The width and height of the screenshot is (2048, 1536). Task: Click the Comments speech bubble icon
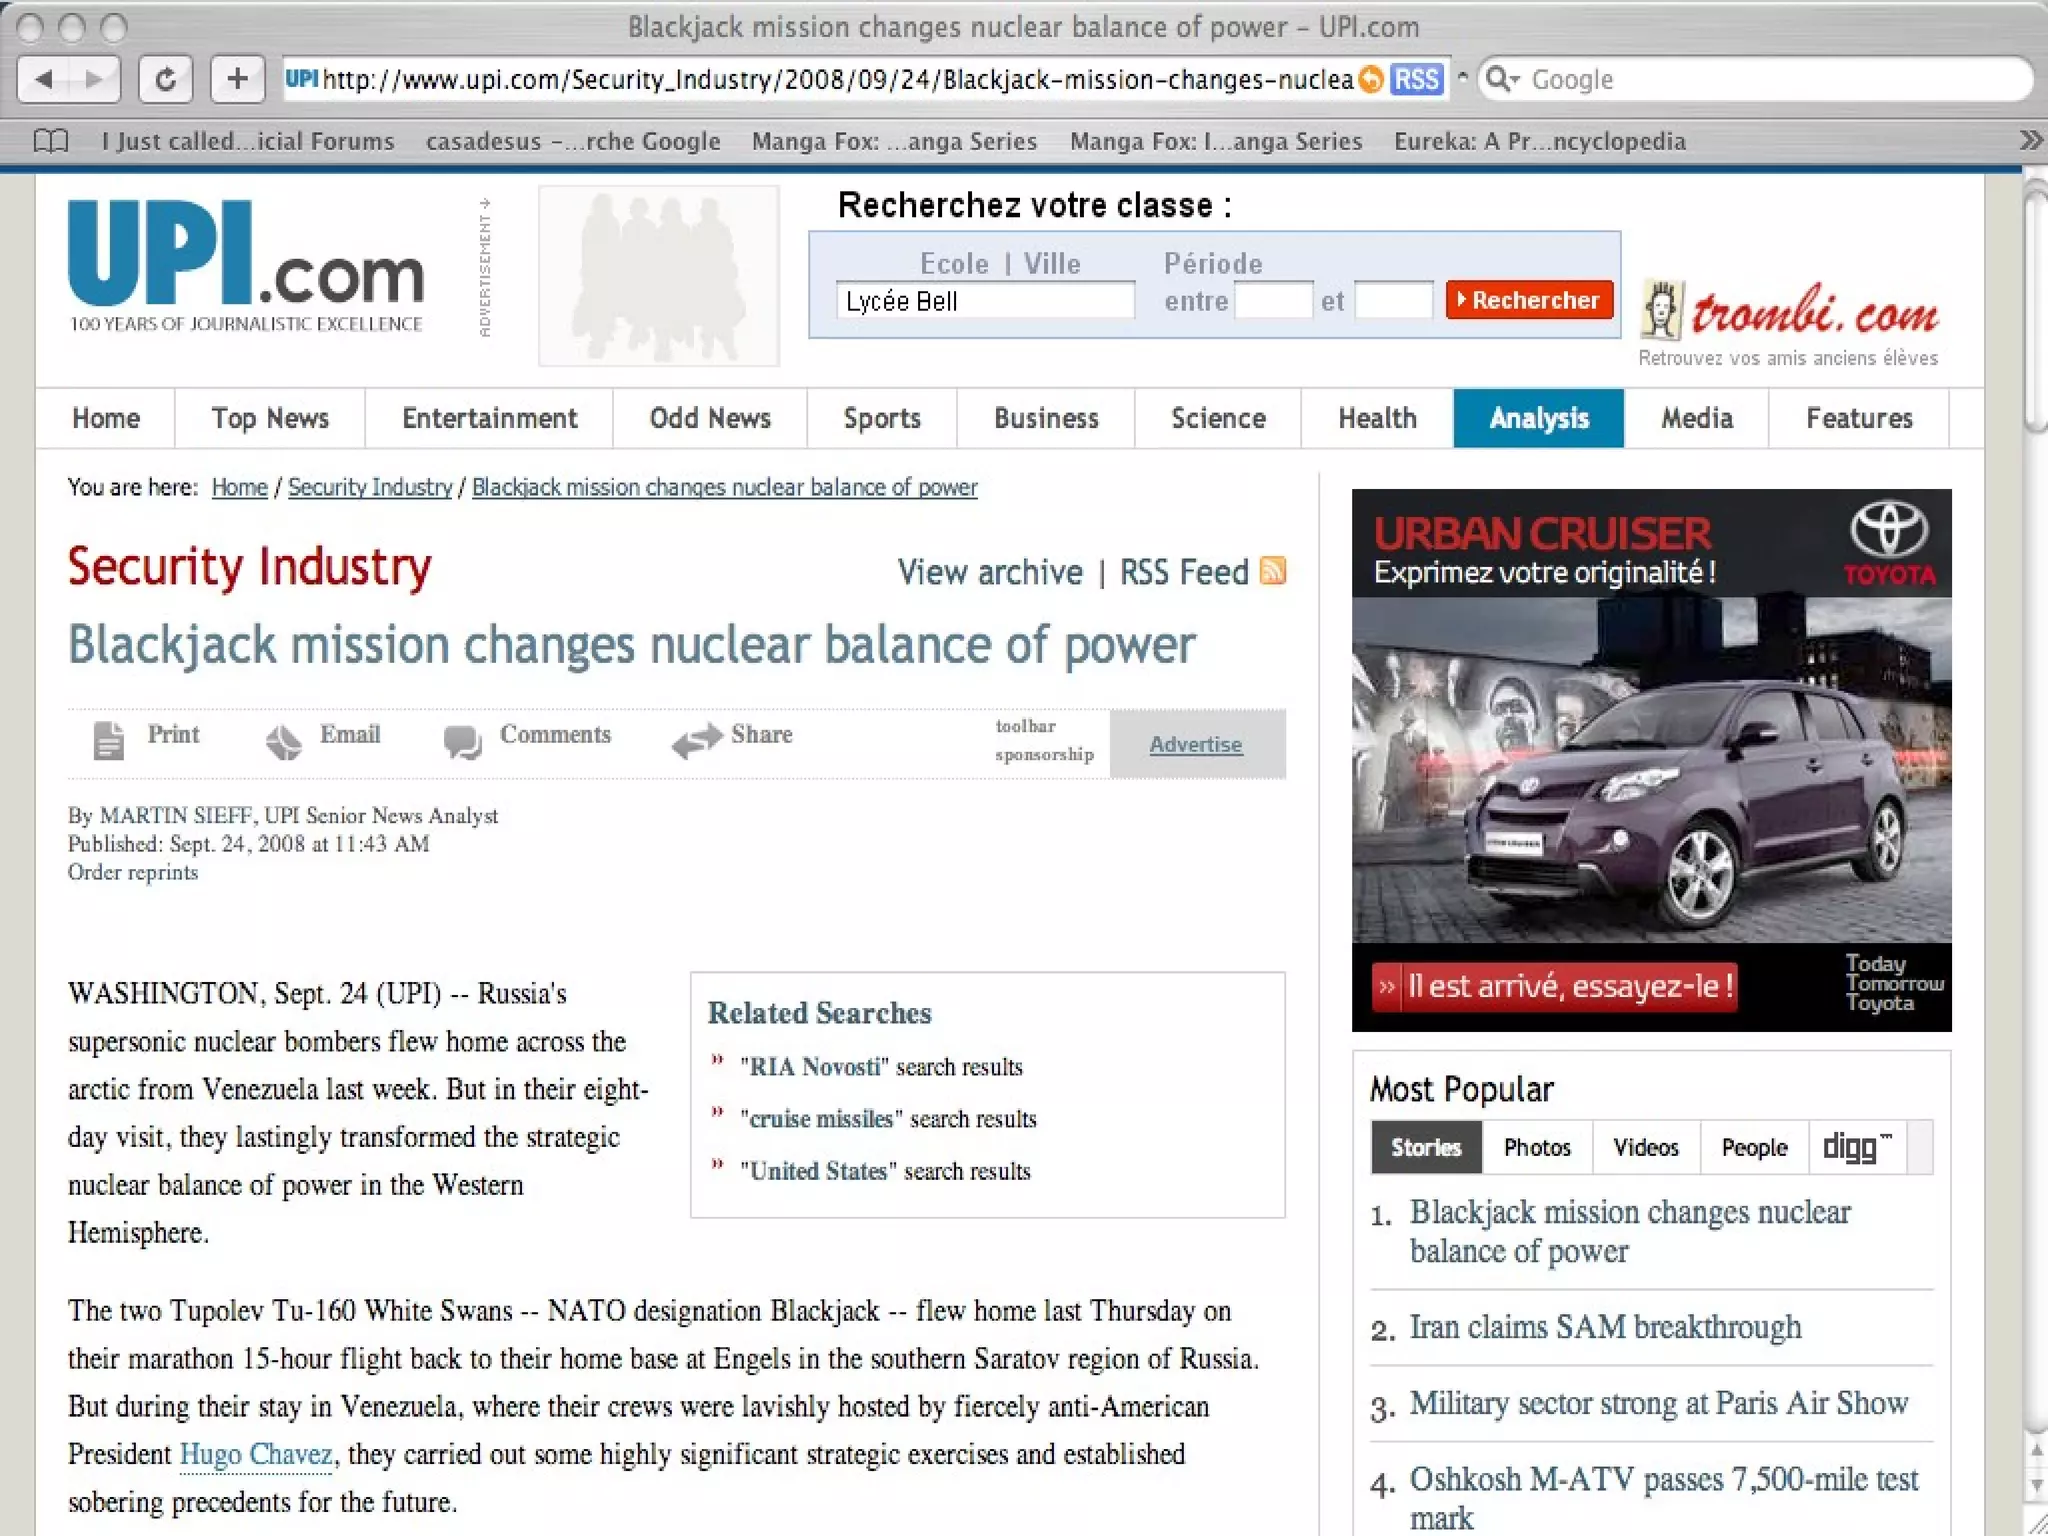pyautogui.click(x=462, y=741)
